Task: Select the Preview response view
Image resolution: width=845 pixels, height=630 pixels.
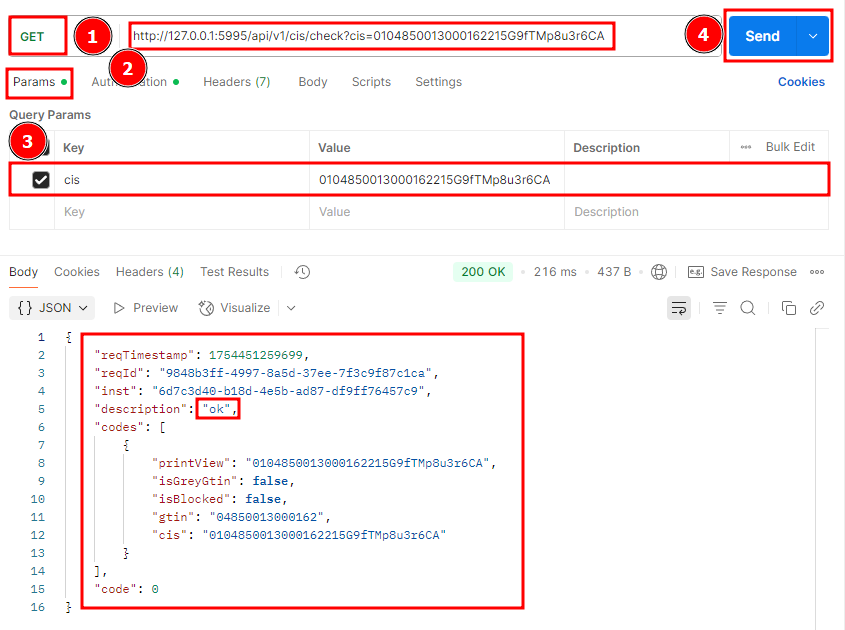Action: point(146,308)
